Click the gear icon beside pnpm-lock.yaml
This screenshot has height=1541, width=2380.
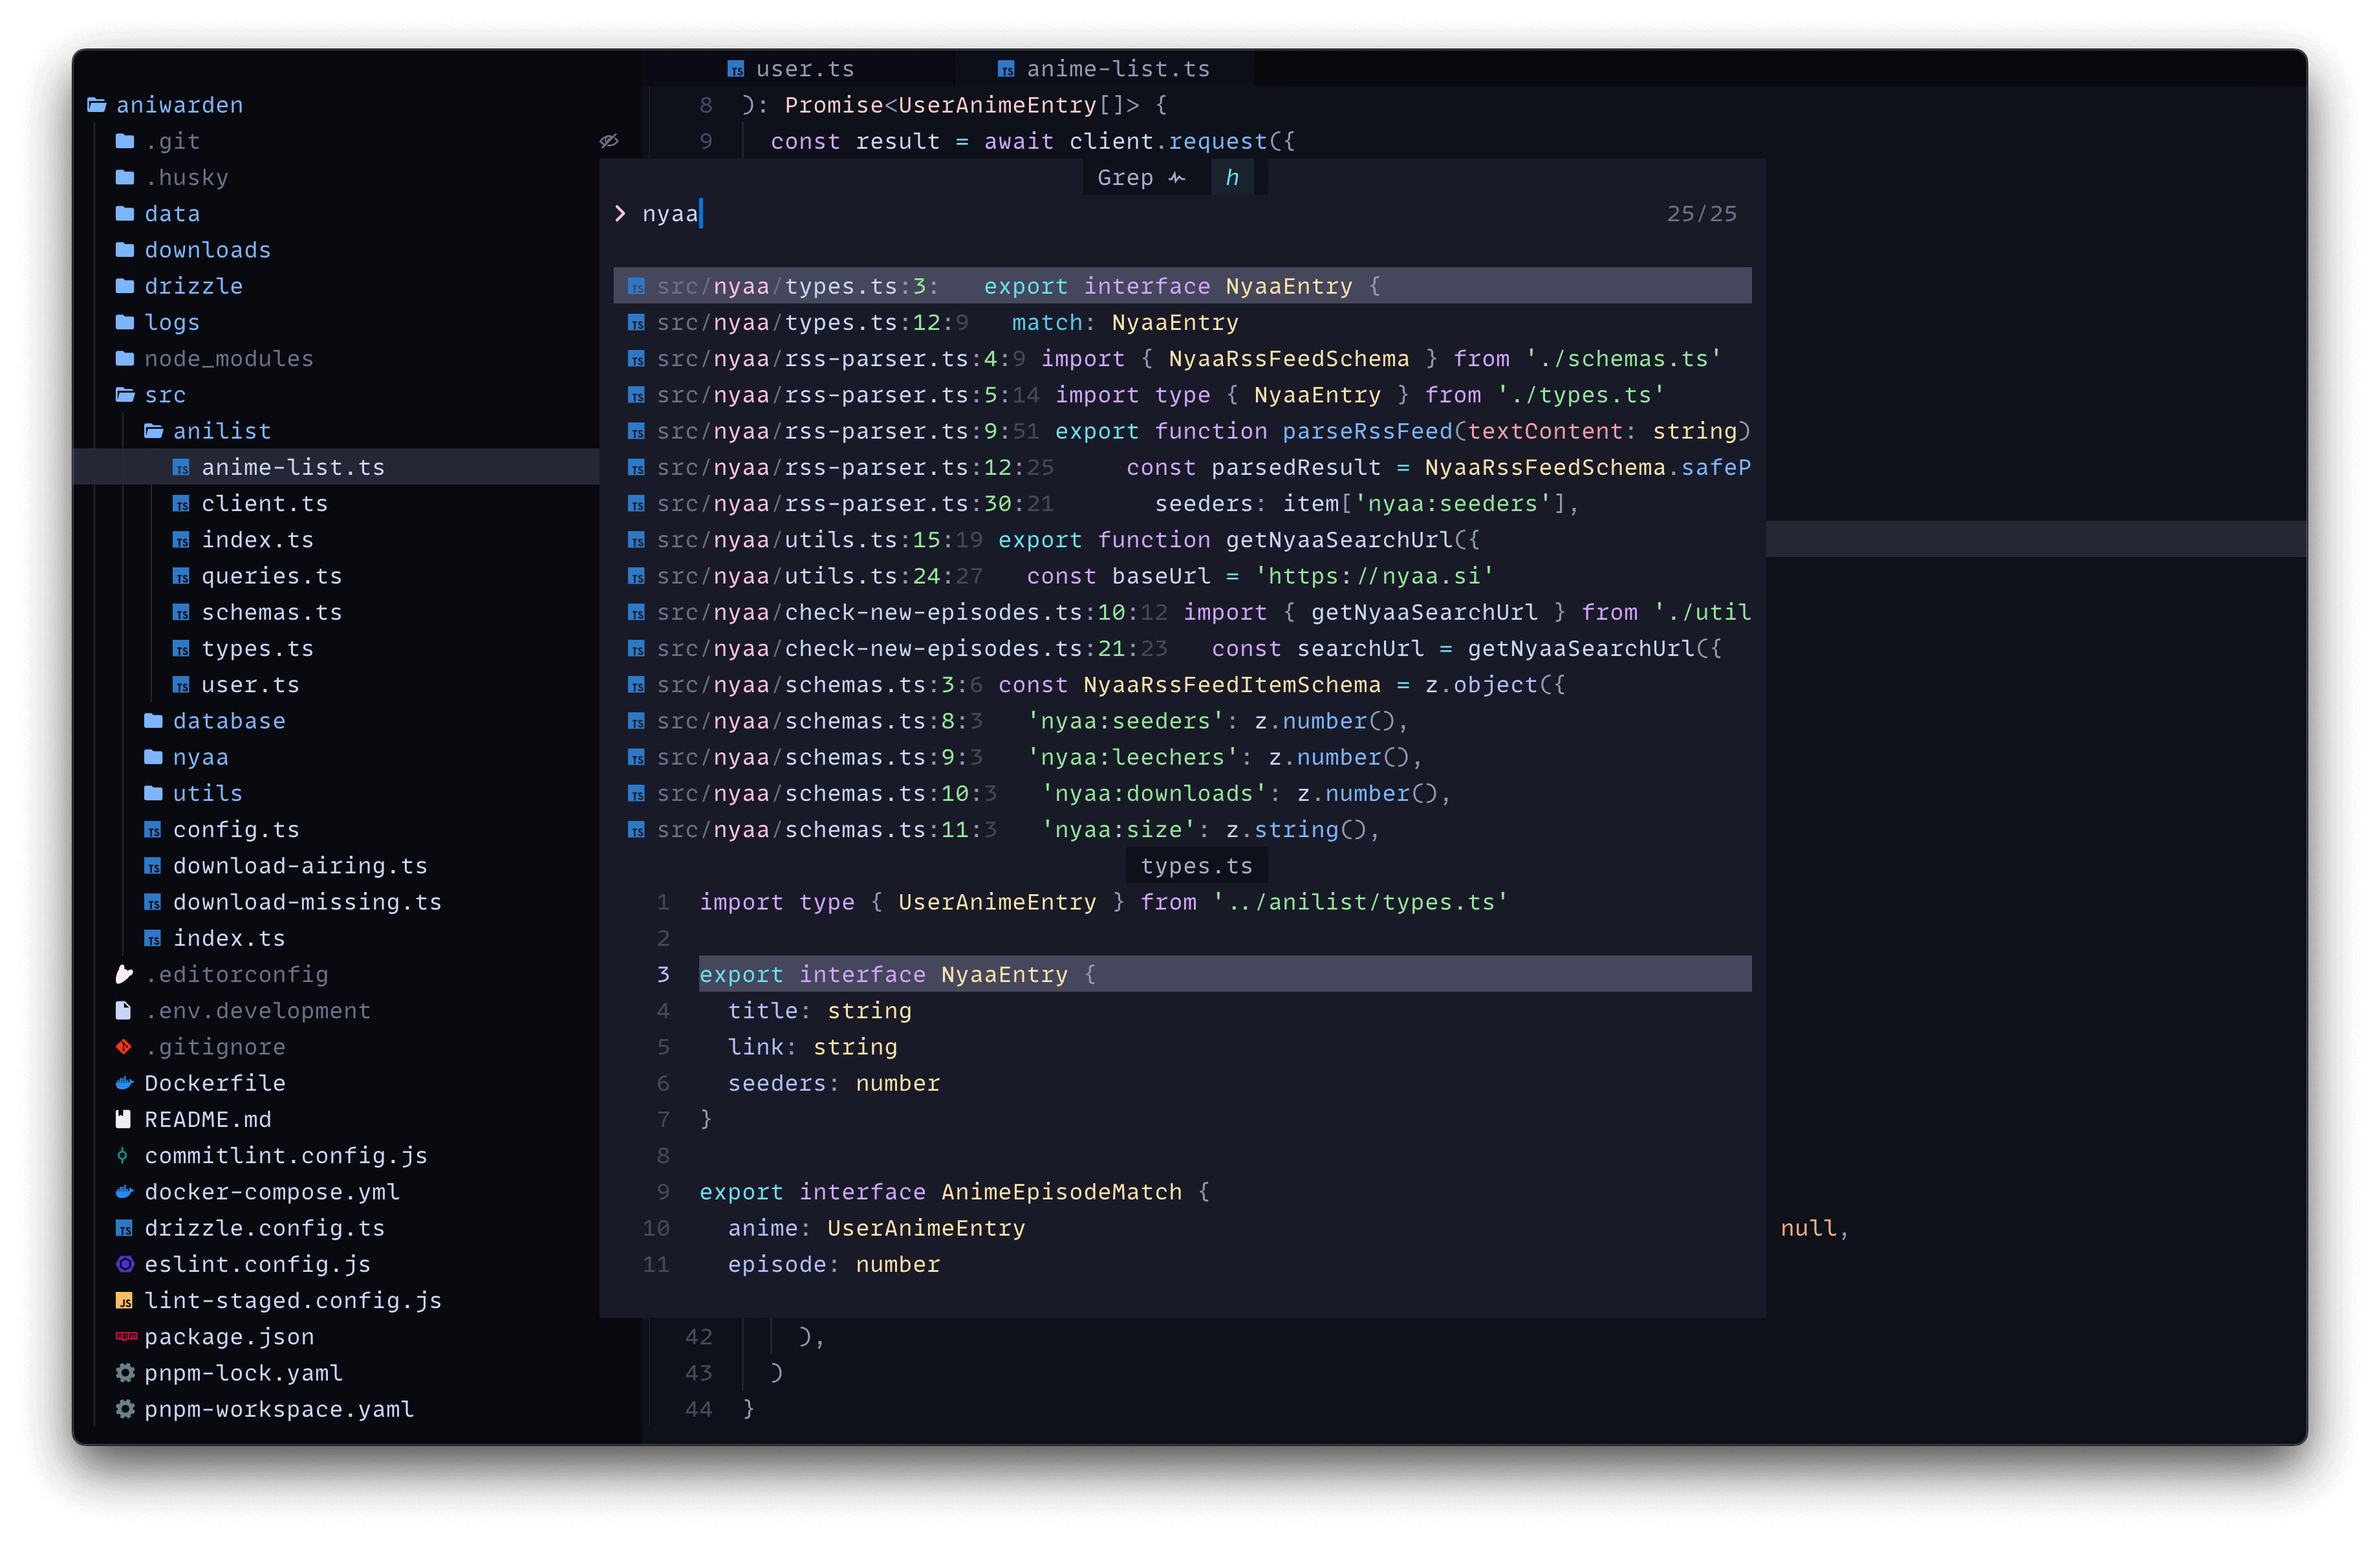pos(124,1373)
